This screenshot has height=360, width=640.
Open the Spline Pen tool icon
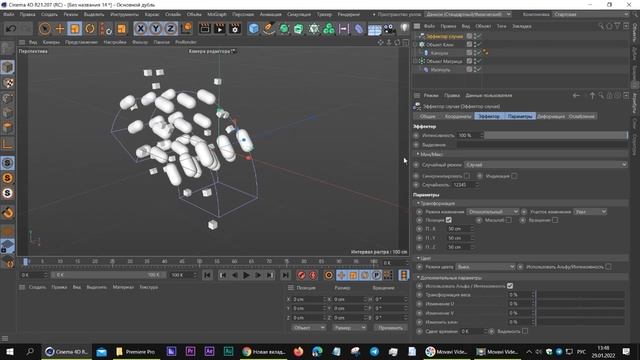pyautogui.click(x=269, y=29)
